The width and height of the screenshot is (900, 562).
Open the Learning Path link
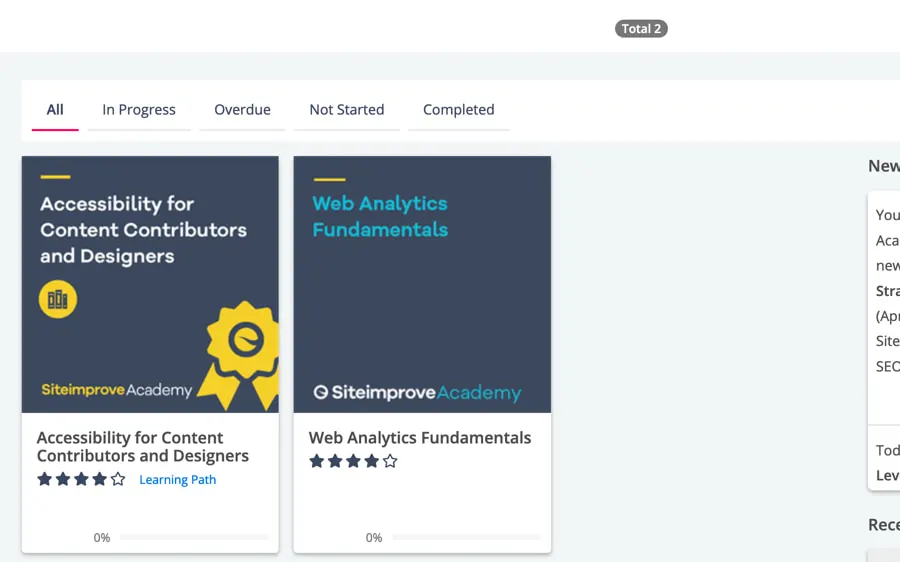[x=178, y=479]
